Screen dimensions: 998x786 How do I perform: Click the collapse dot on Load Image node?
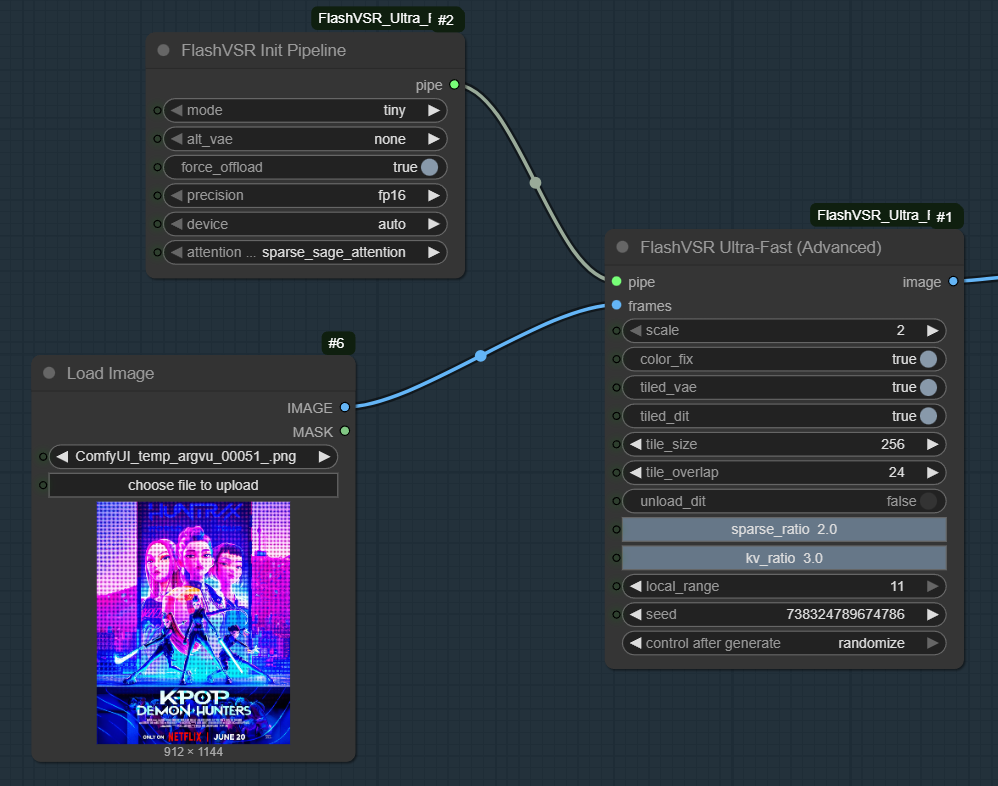tap(48, 373)
